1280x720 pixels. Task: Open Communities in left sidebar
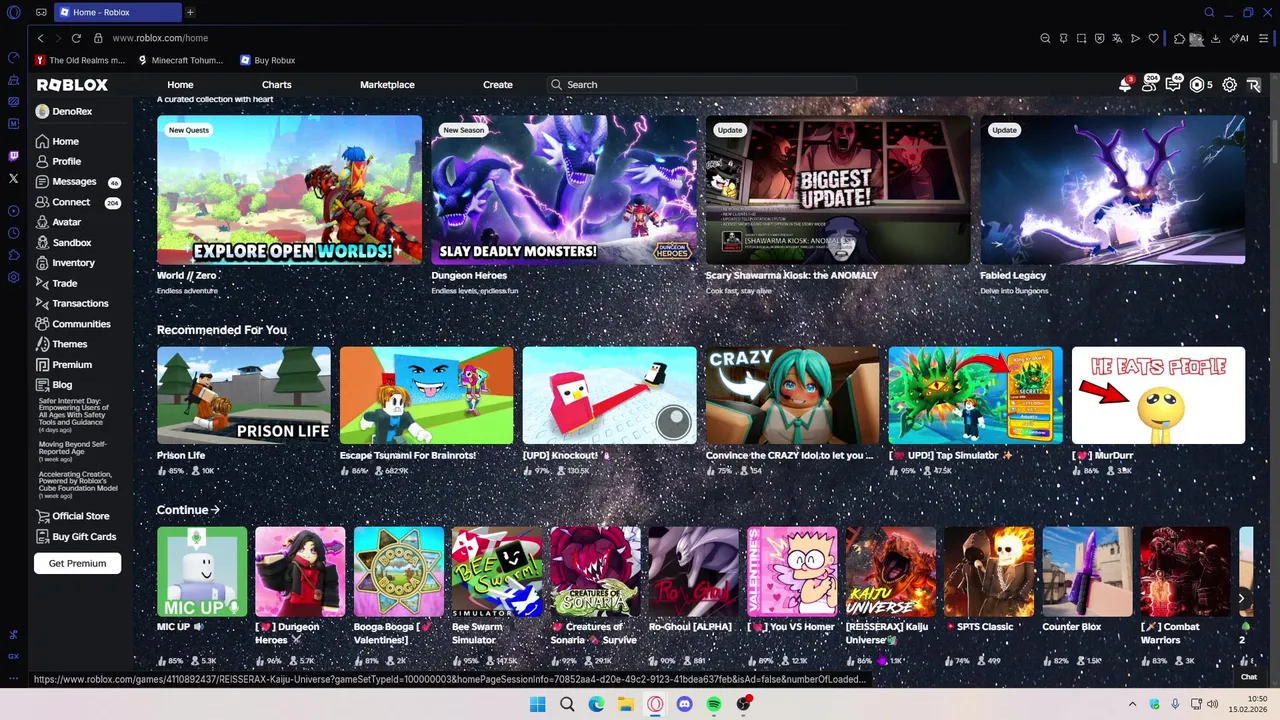[81, 324]
